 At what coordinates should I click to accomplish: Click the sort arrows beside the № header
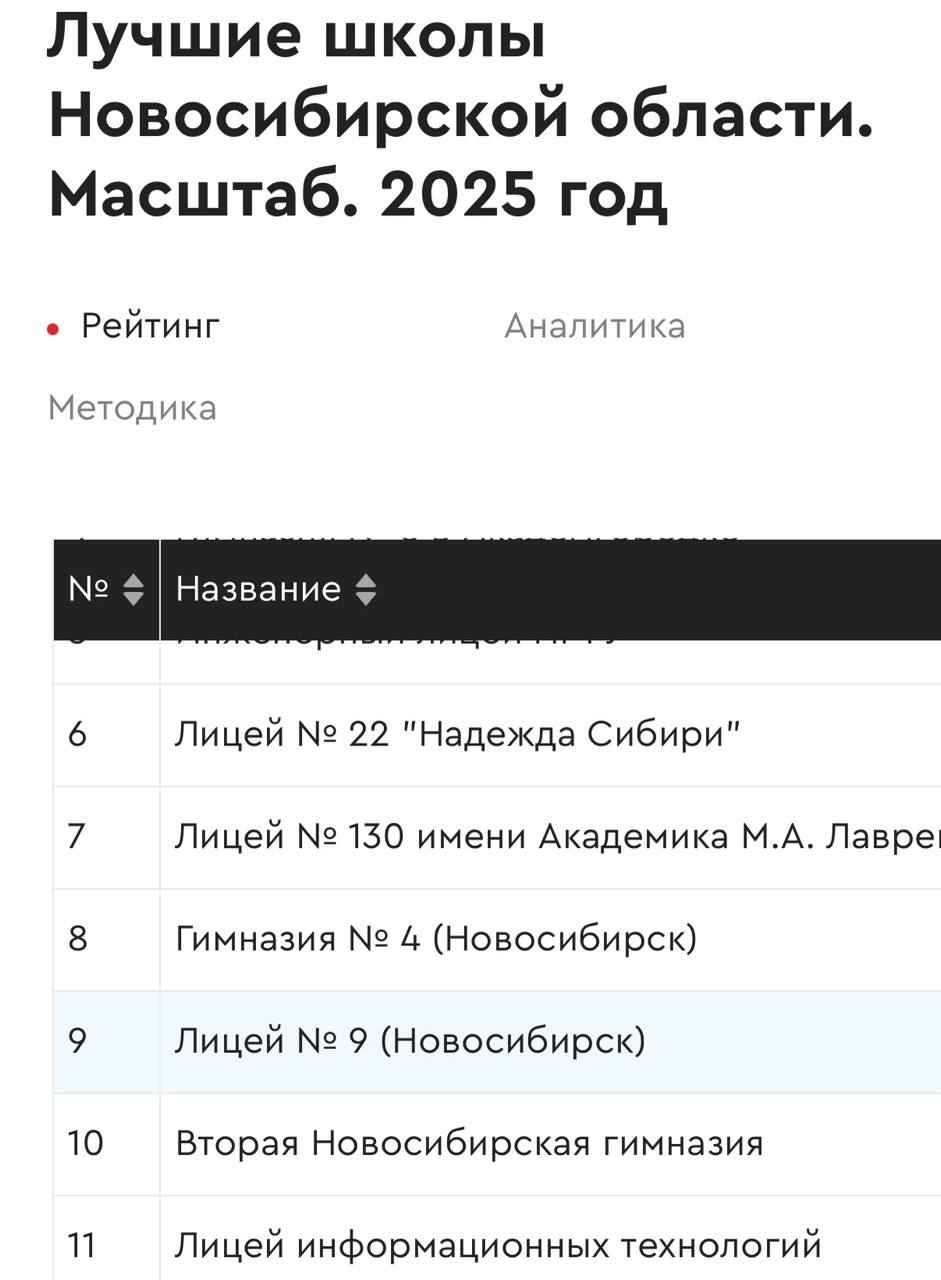[x=134, y=590]
